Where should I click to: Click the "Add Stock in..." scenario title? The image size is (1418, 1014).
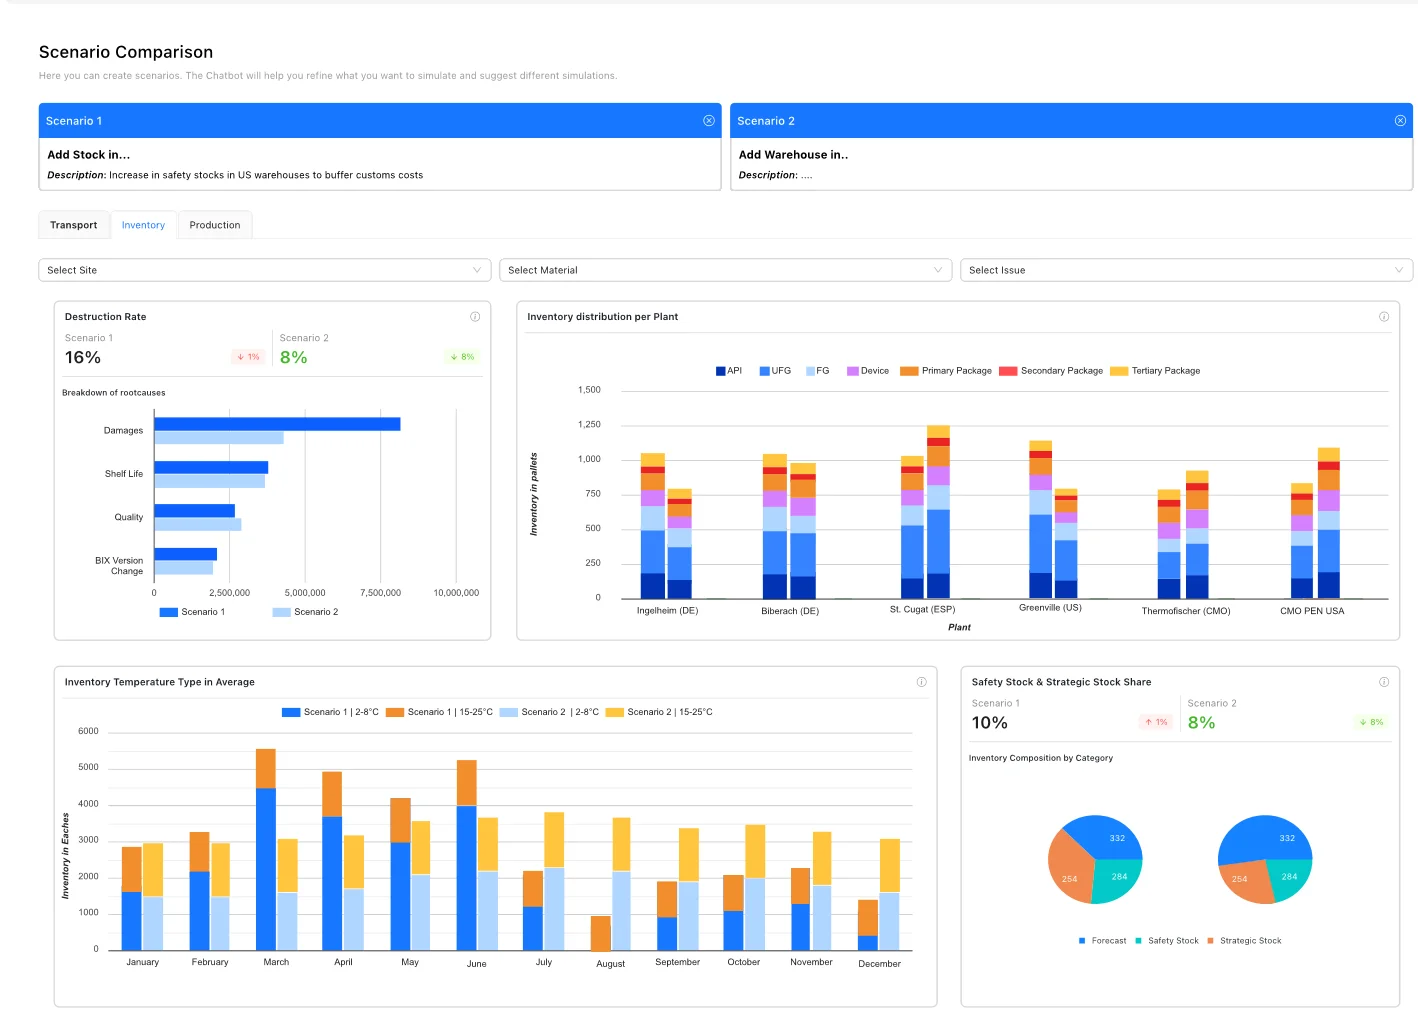[x=88, y=155]
